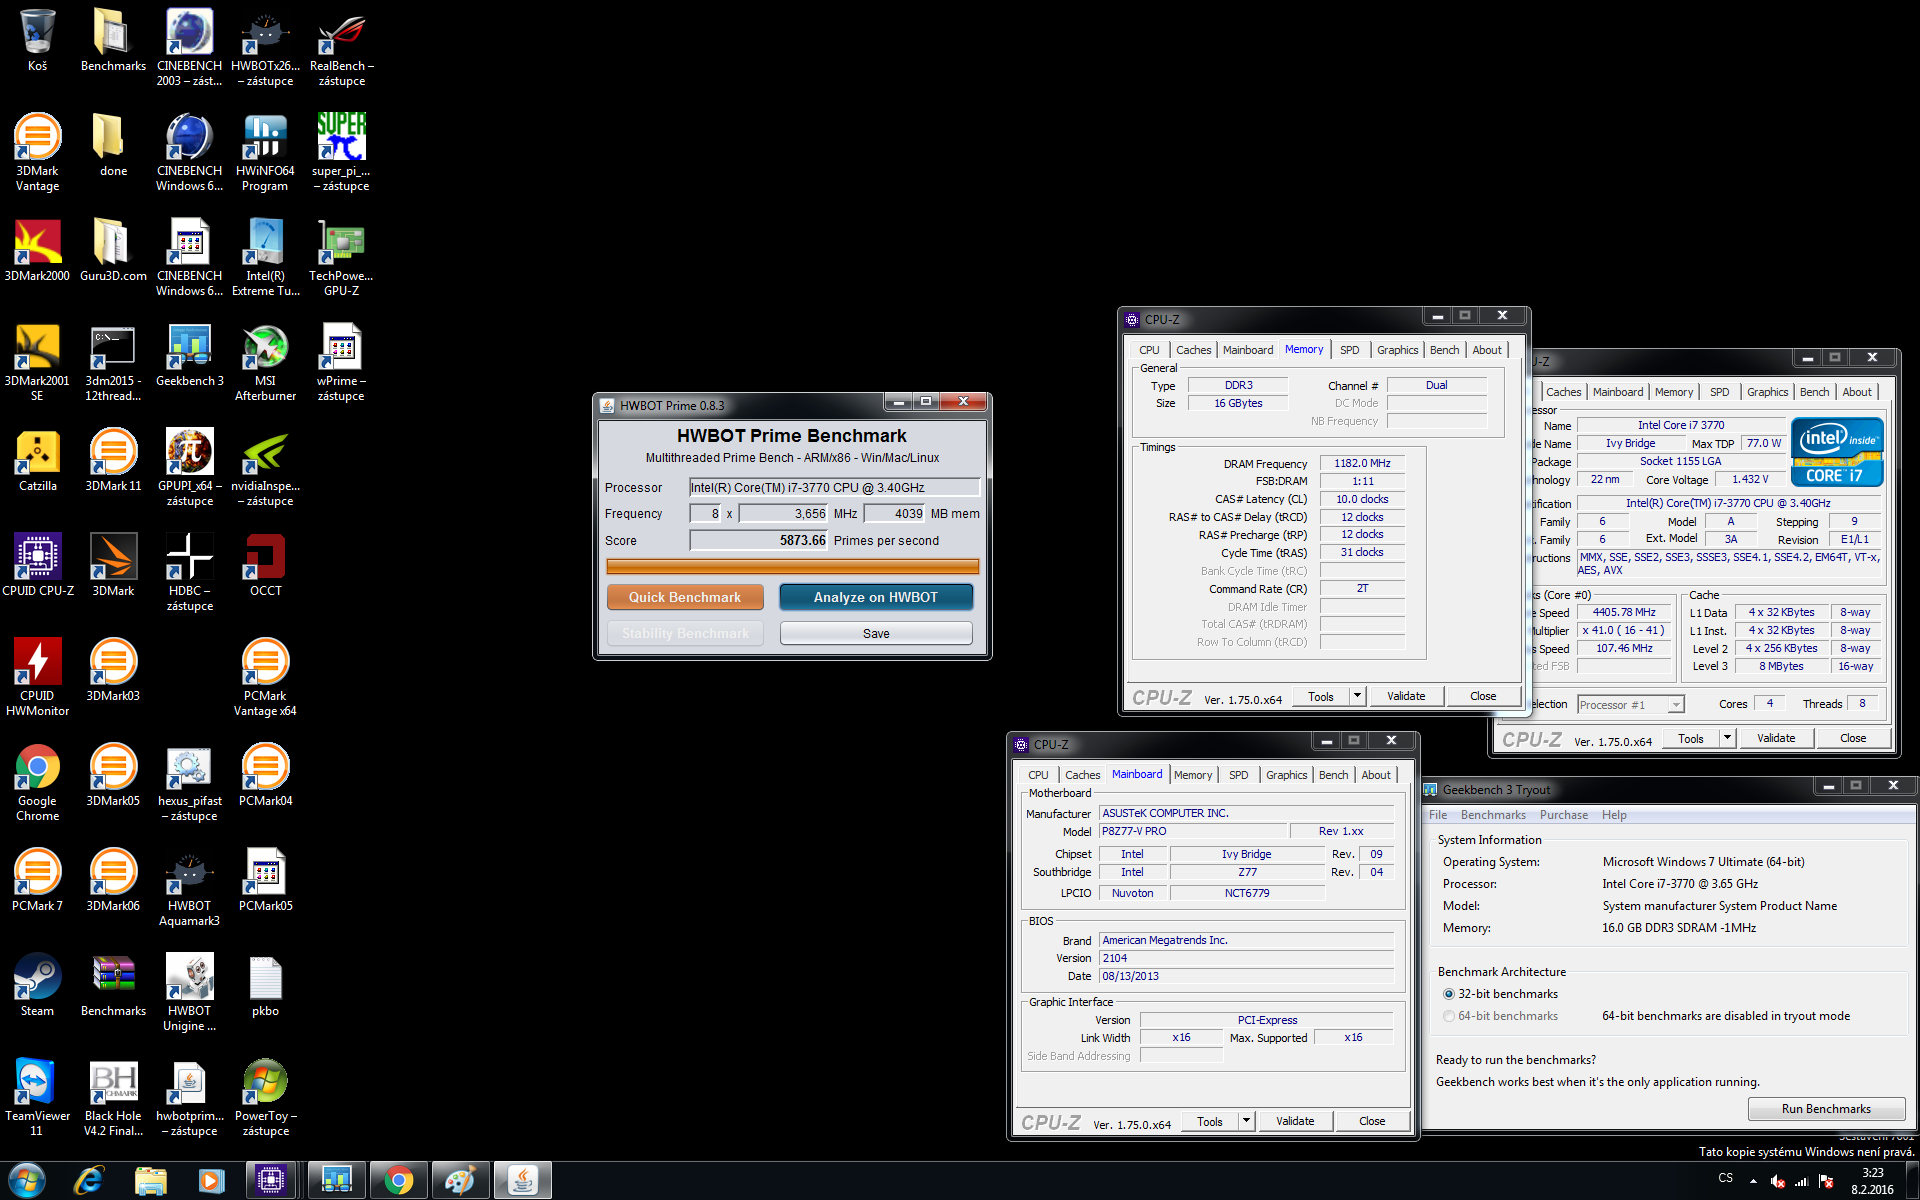1920x1200 pixels.
Task: Launch the HWBOTx265 desktop shortcut
Action: tap(265, 47)
